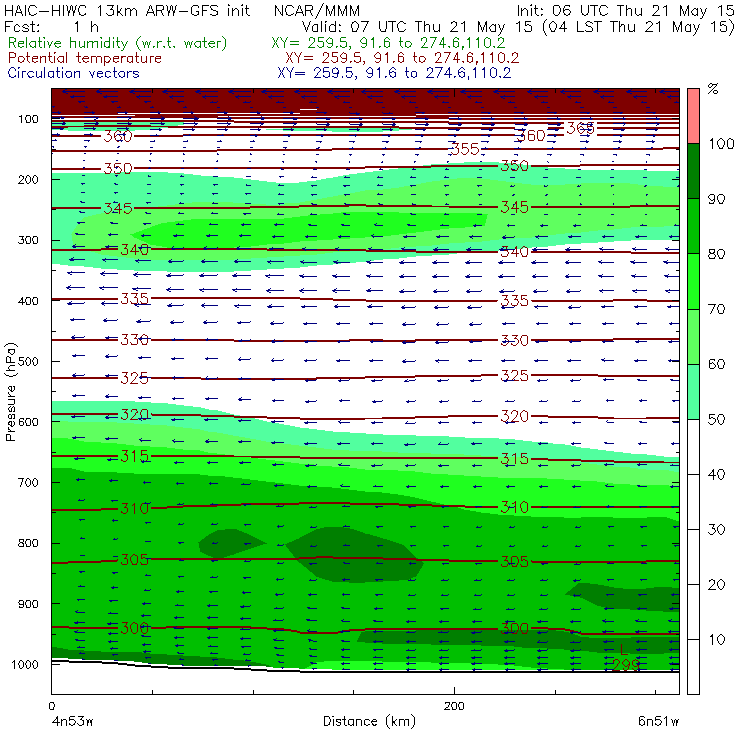Click the 80-90% green colorbar swatch
Viewport: 740px width, 740px height.
point(693,226)
